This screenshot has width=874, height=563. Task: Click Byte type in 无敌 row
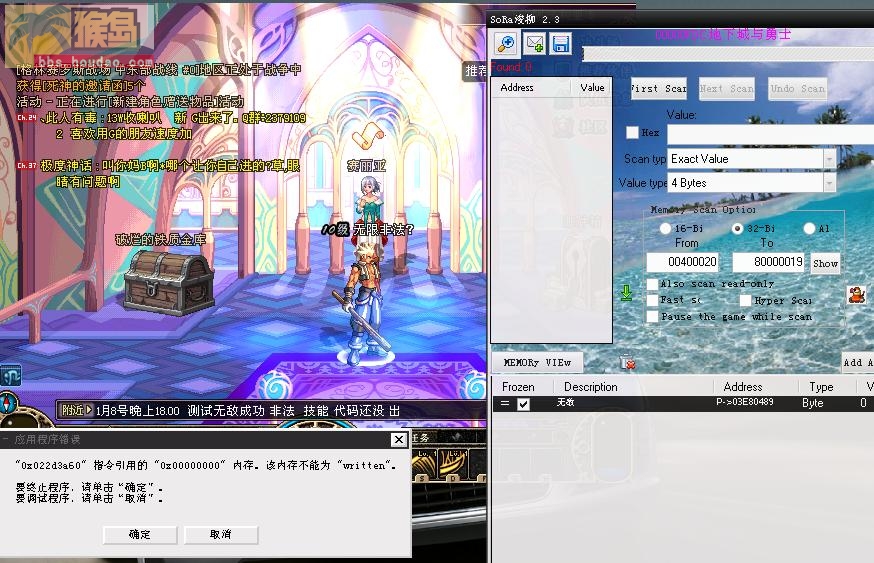tap(813, 403)
